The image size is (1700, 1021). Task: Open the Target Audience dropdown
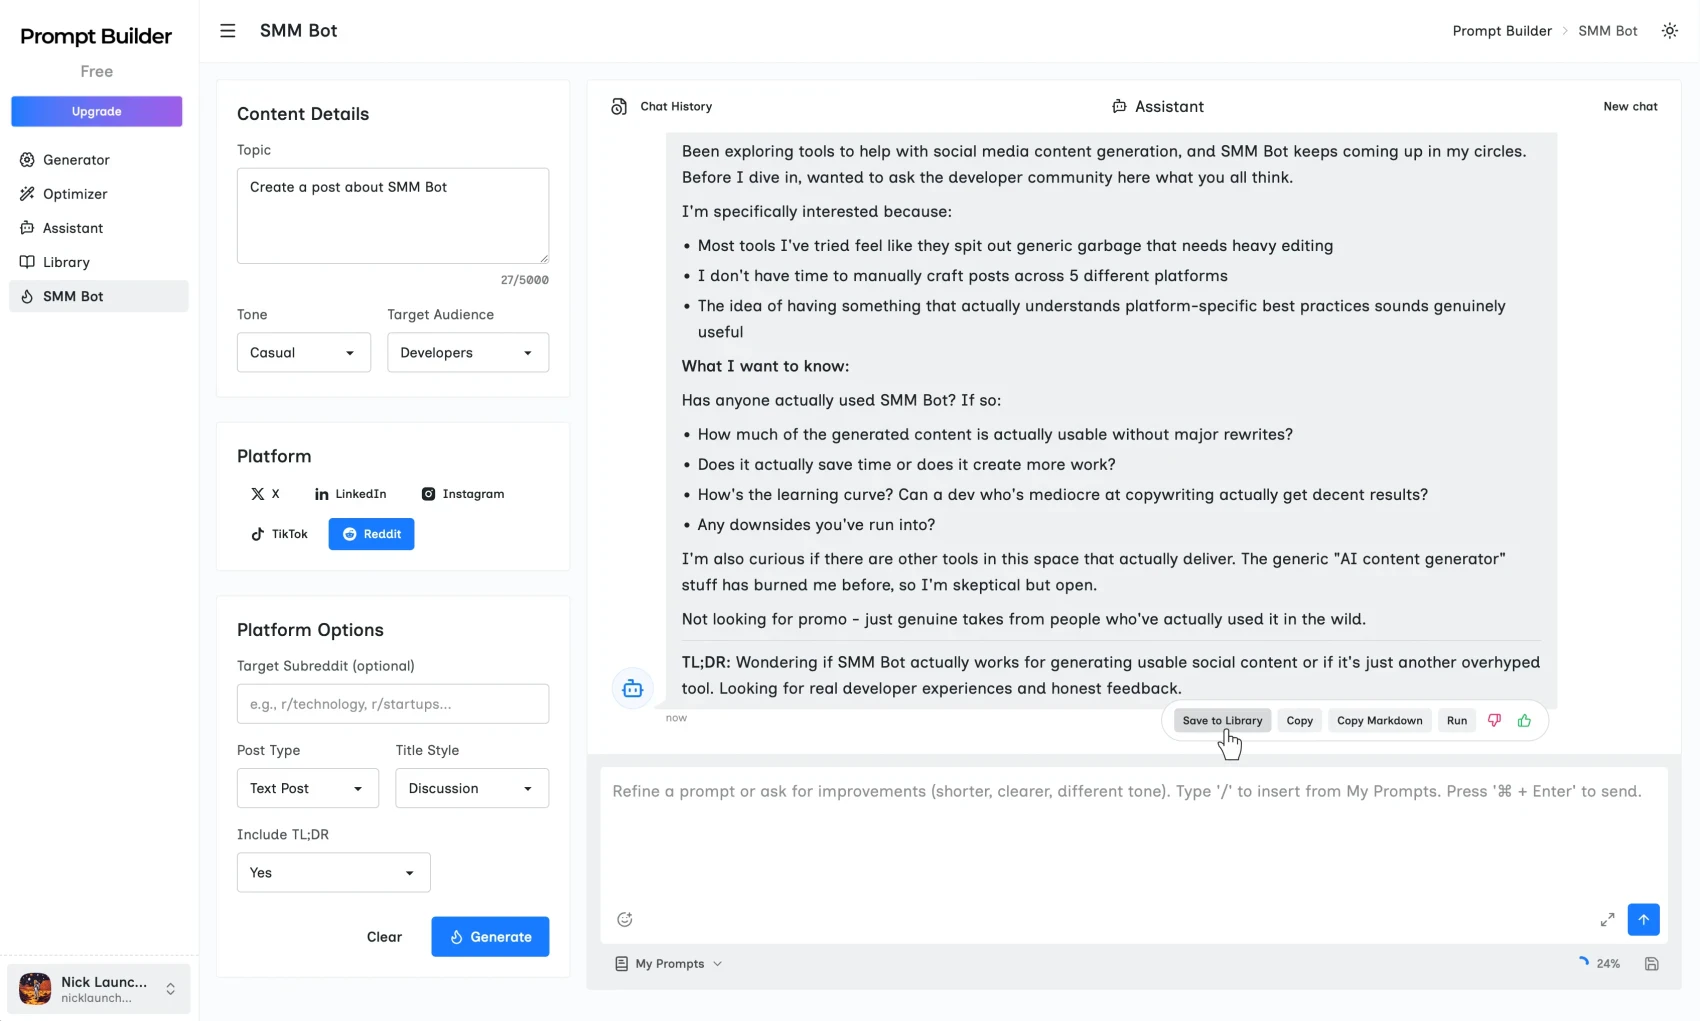467,352
